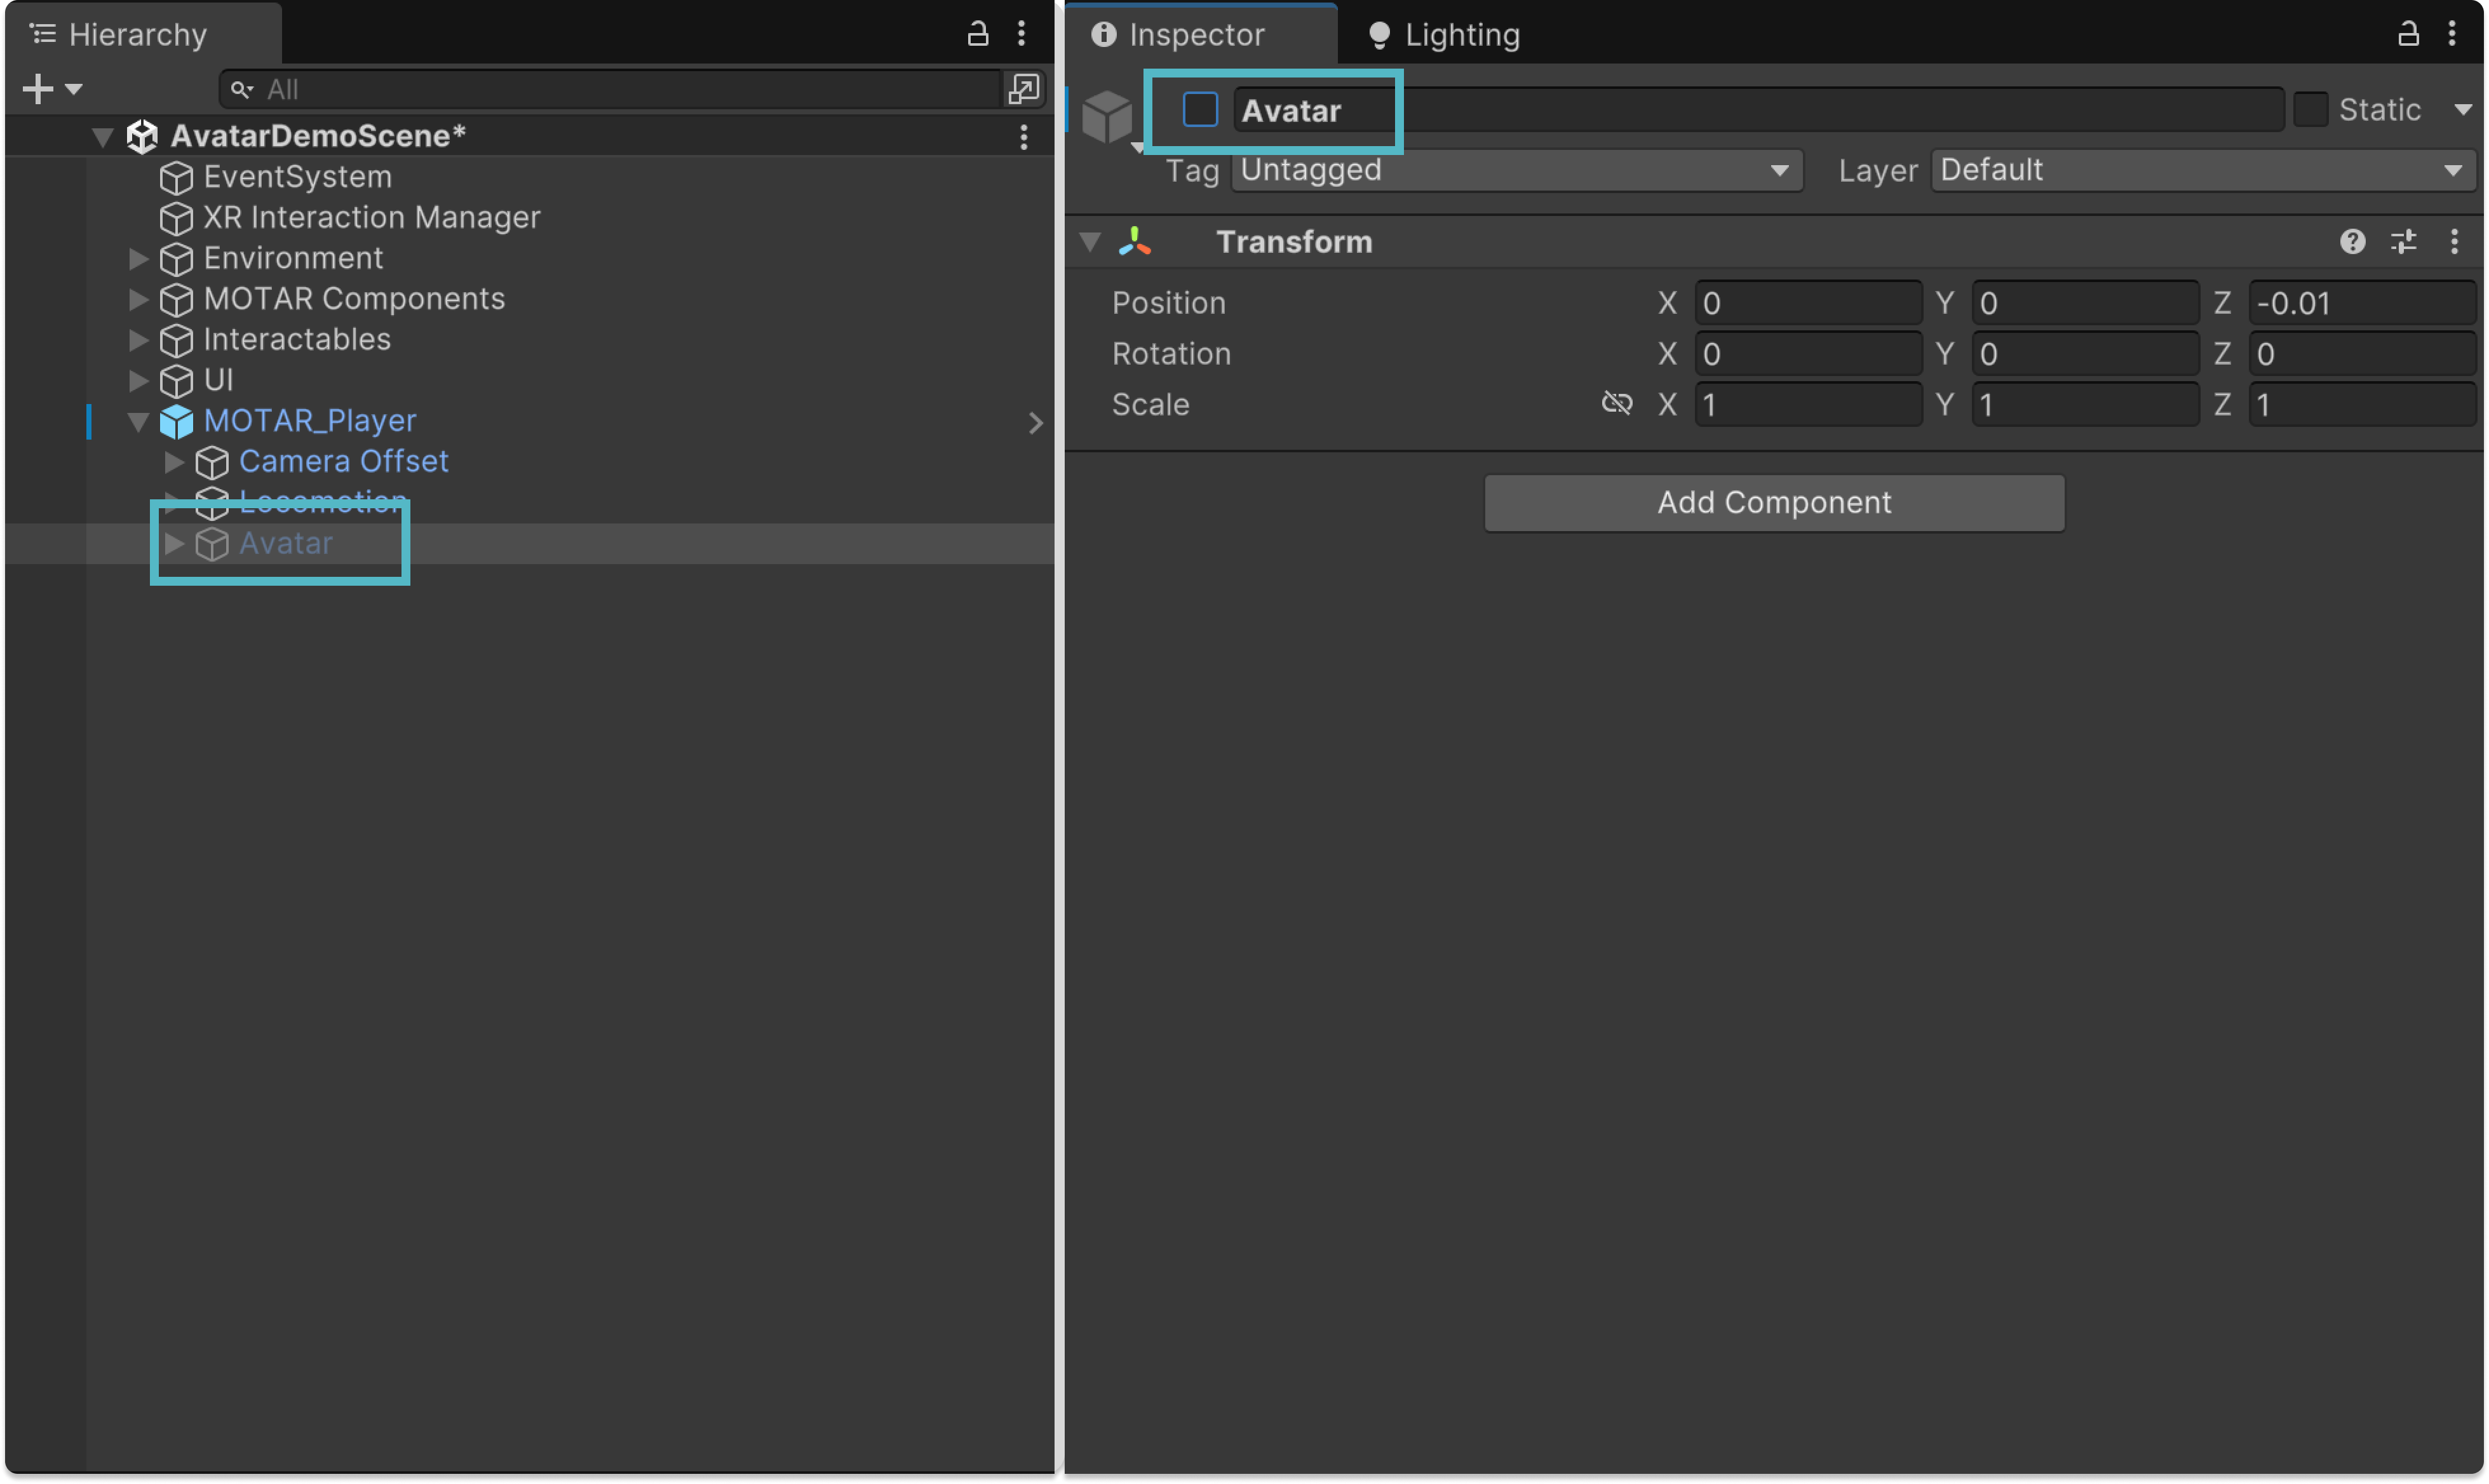Image resolution: width=2489 pixels, height=1484 pixels.
Task: Expand the Environment object
Action: pos(139,259)
